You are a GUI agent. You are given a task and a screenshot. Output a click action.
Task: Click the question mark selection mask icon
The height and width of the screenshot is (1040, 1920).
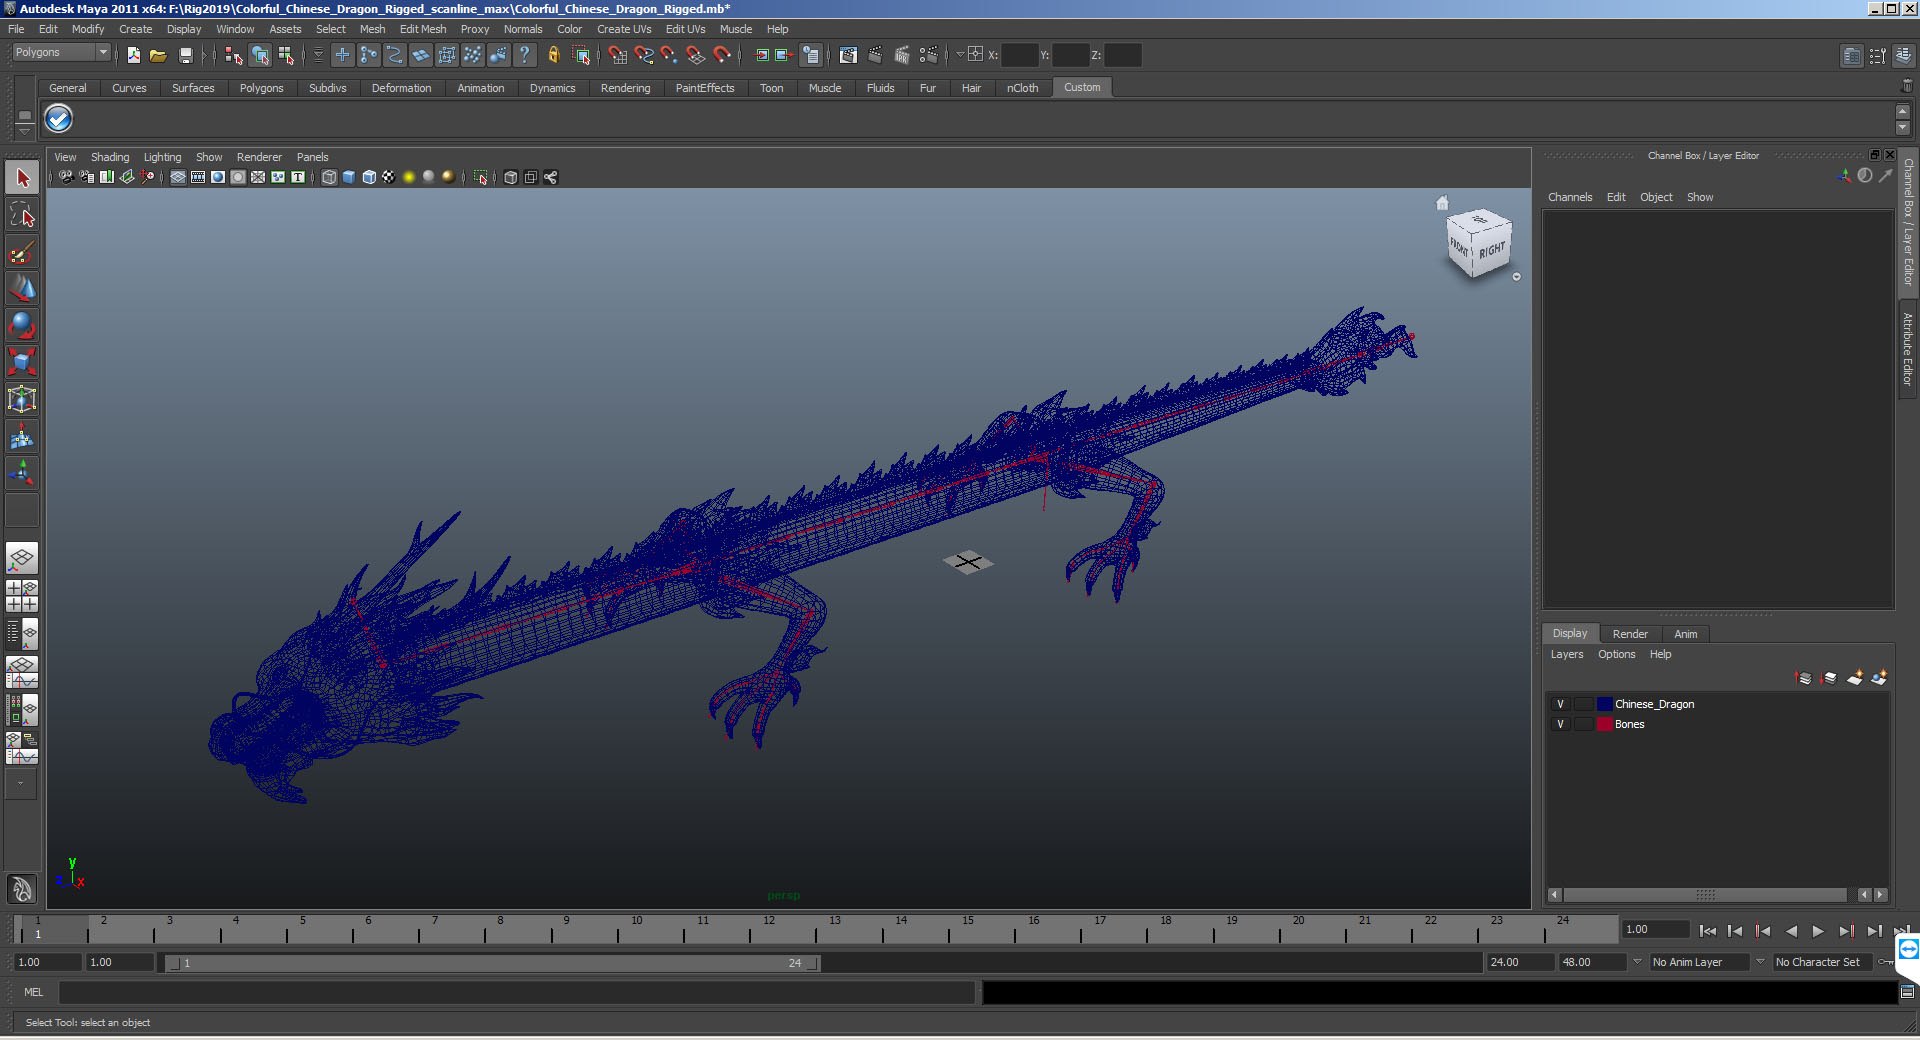524,56
